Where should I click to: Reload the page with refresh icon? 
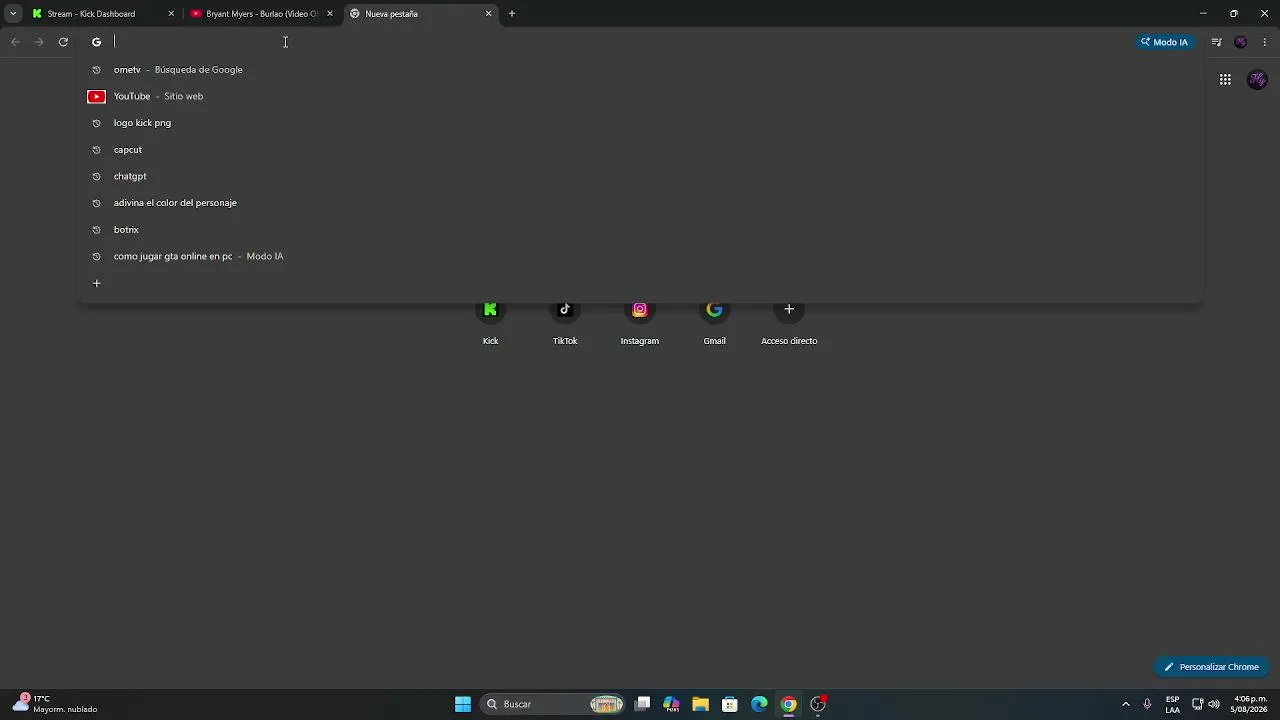(x=63, y=42)
